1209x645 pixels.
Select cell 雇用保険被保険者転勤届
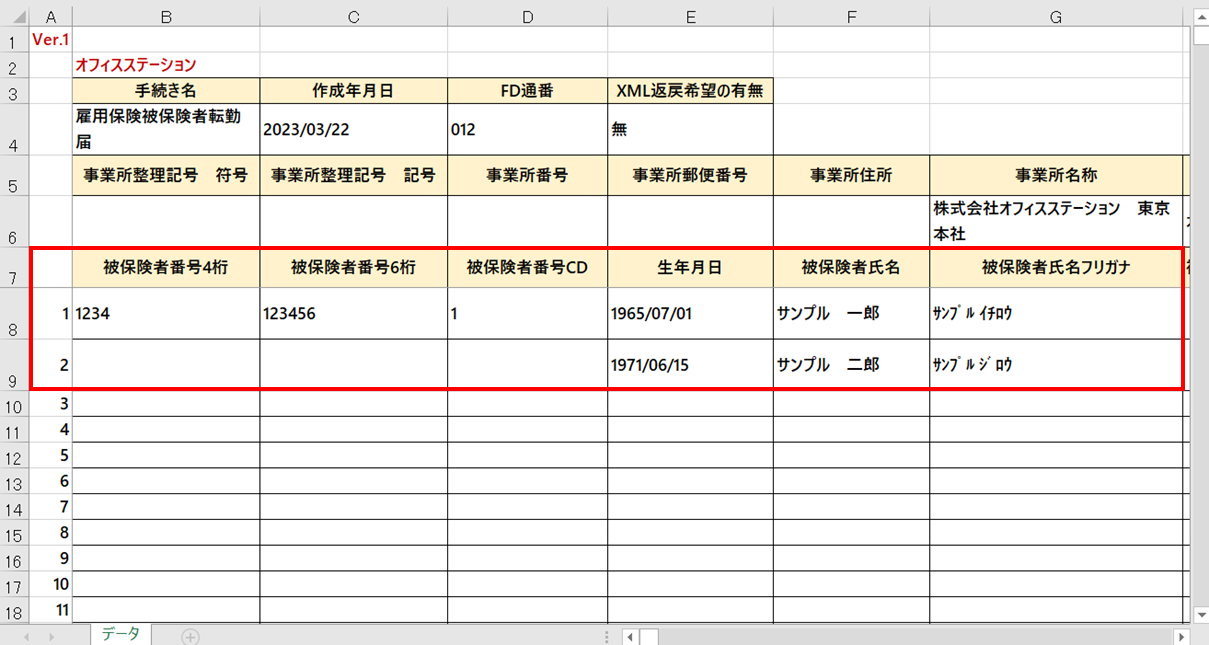166,129
